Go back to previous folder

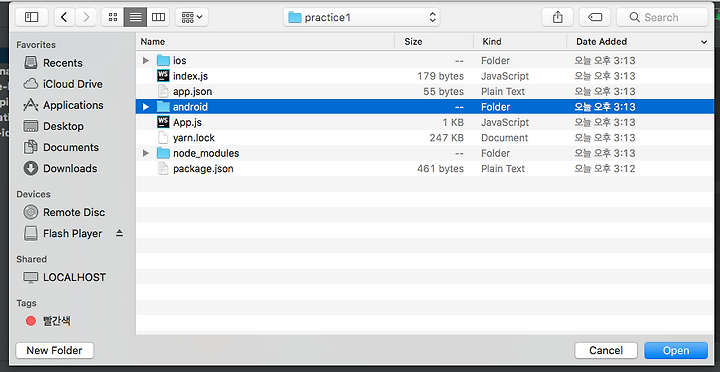point(64,17)
